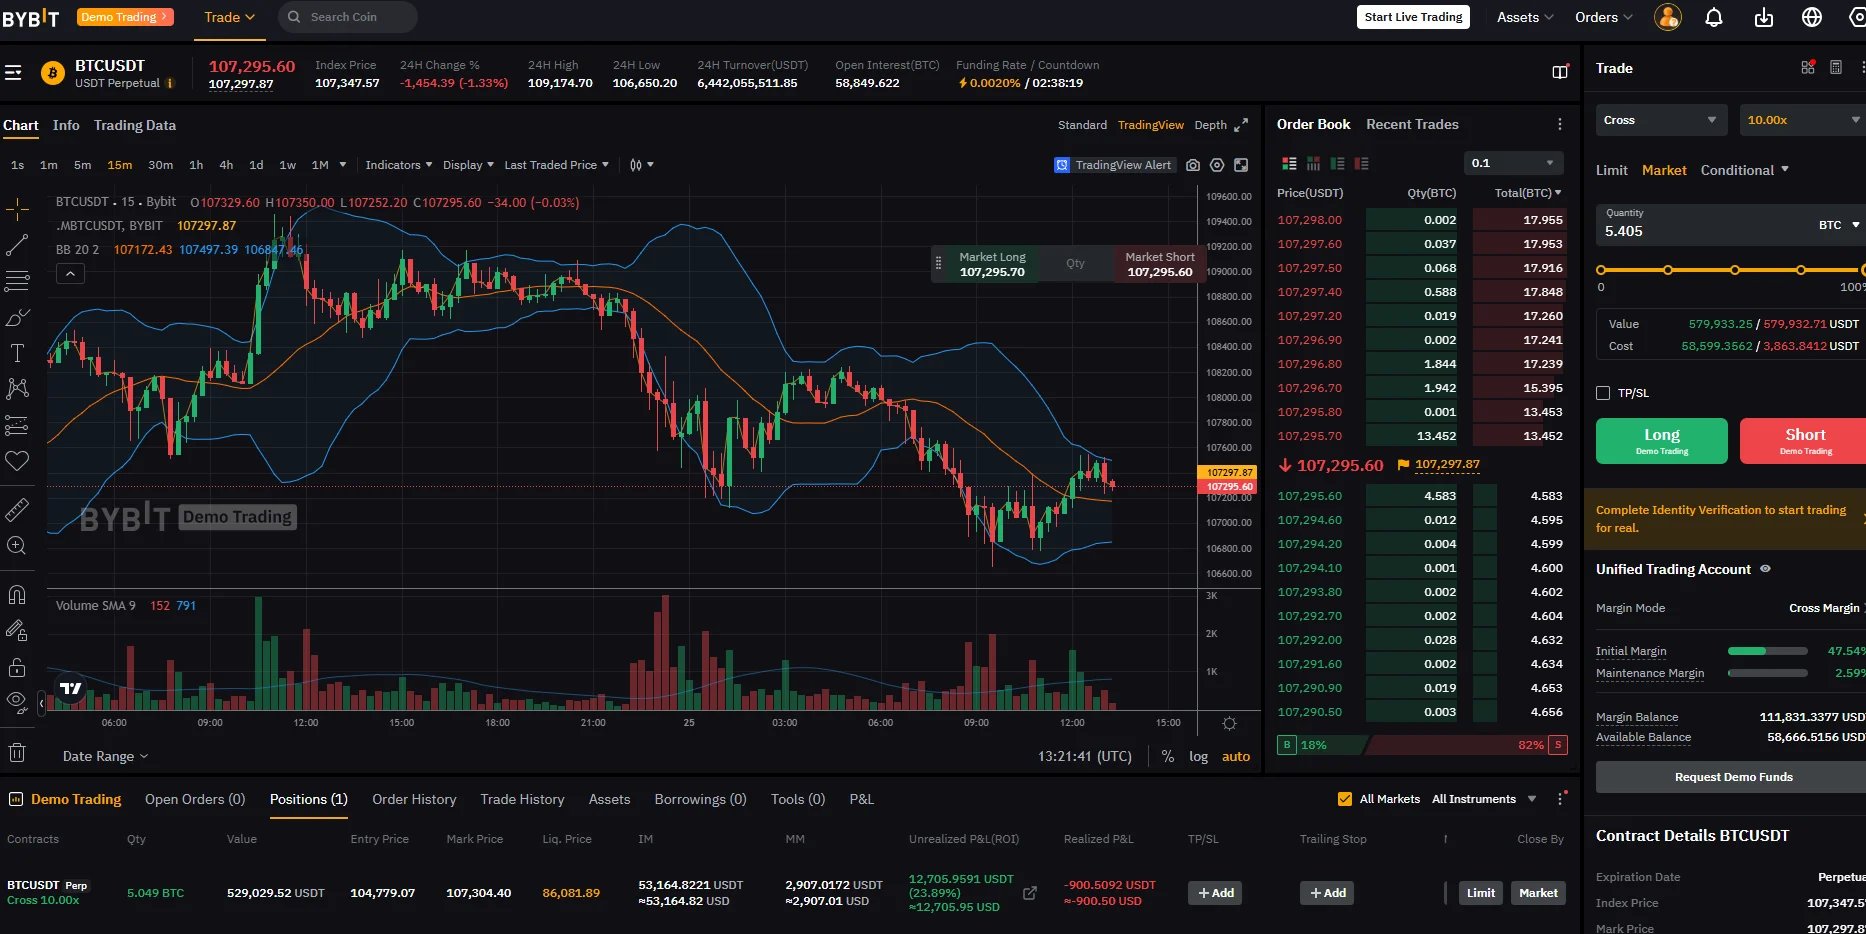Open the download app icon
Image resolution: width=1866 pixels, height=934 pixels.
(1764, 17)
